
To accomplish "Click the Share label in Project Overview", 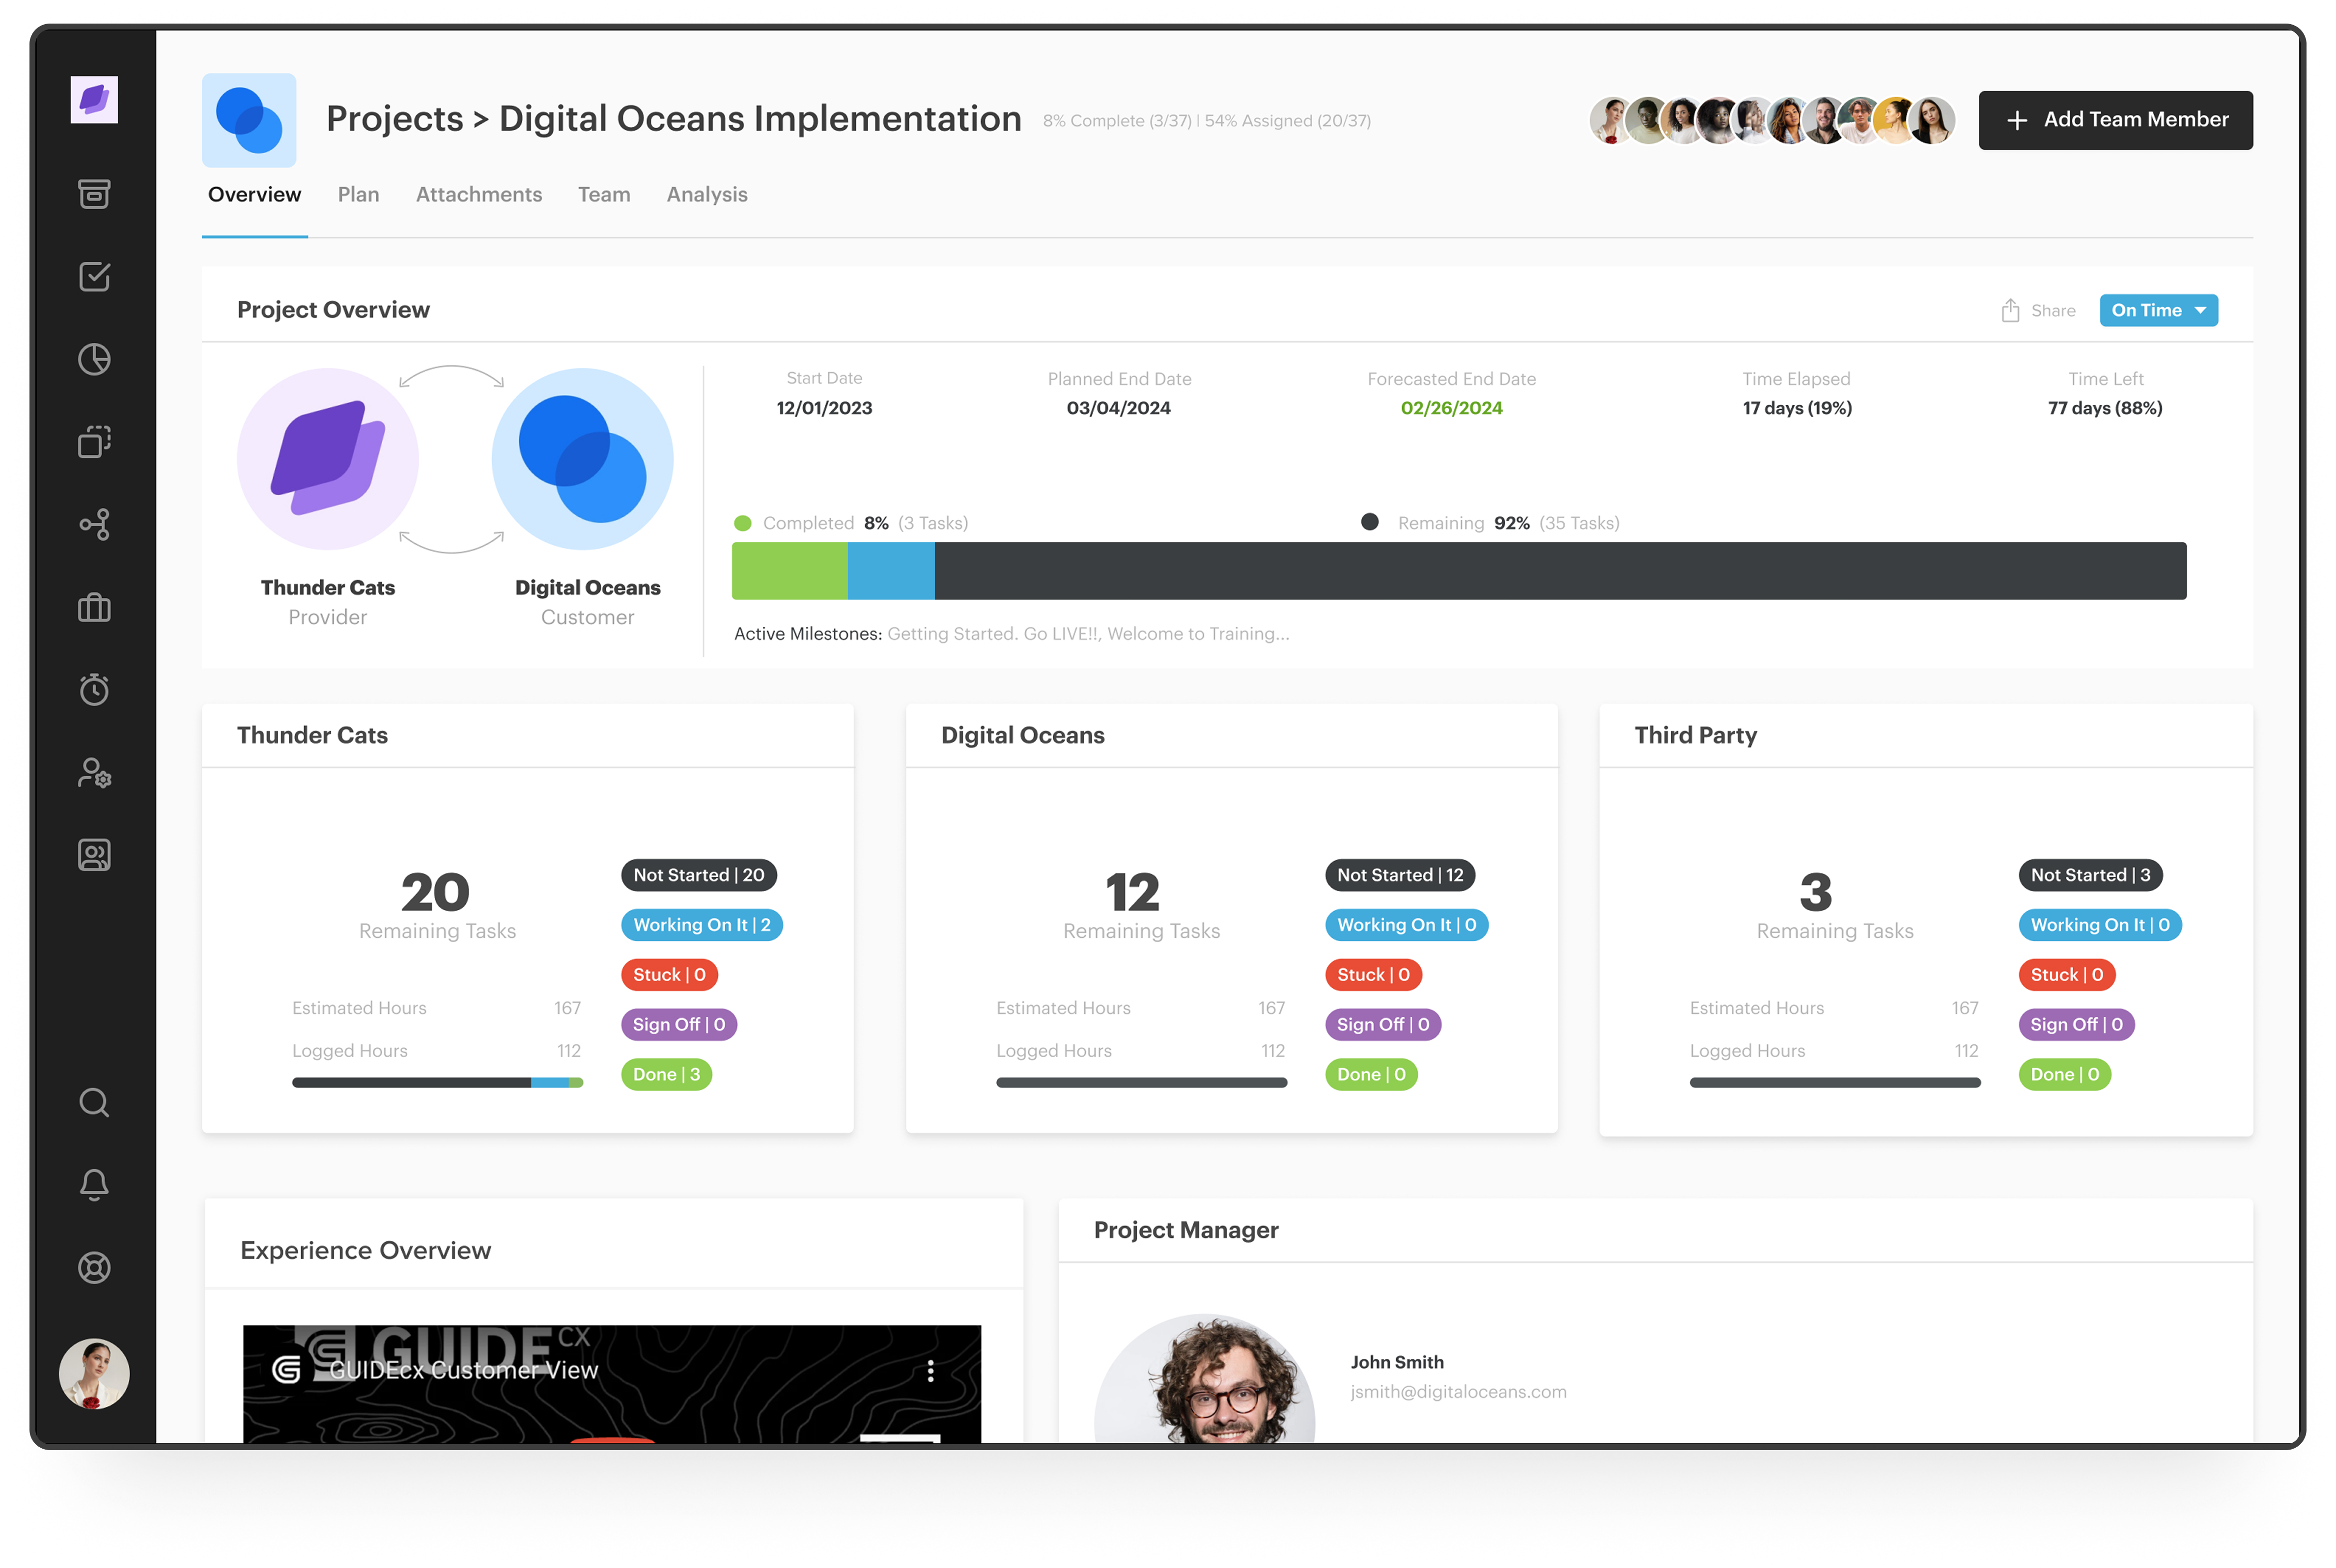I will tap(2053, 311).
